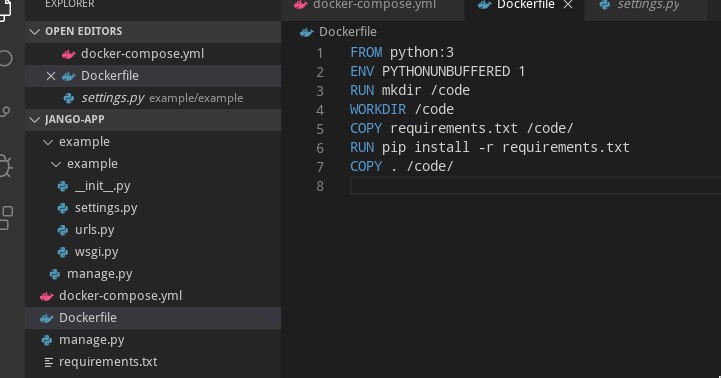Open Run and Debug bug icon
The width and height of the screenshot is (721, 378).
[5, 166]
